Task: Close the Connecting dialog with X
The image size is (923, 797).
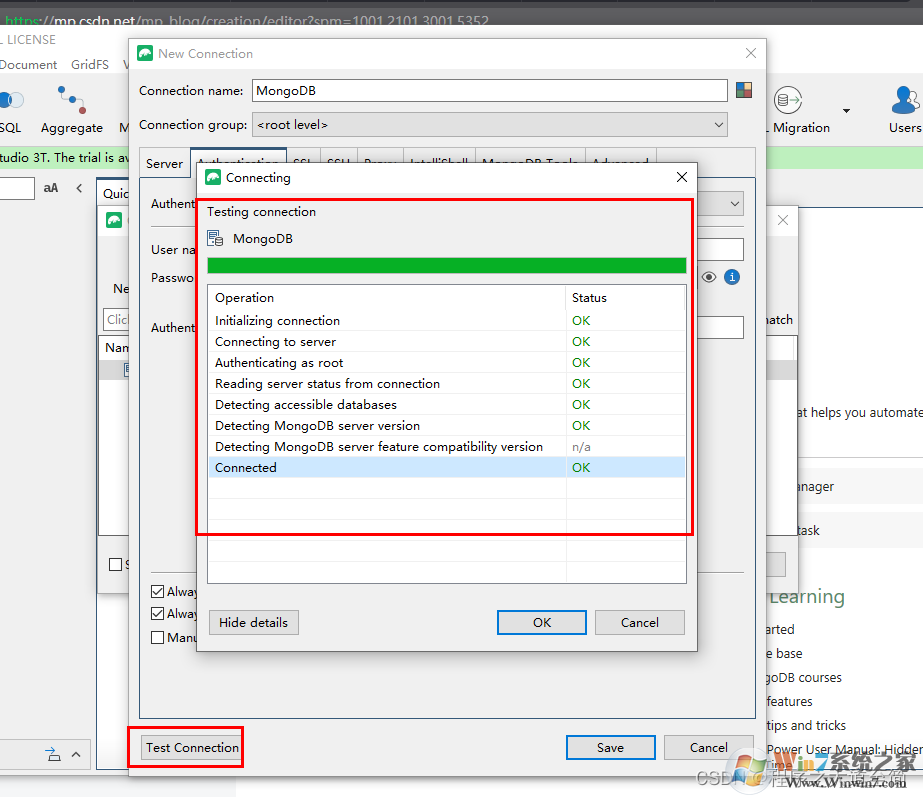Action: point(682,177)
